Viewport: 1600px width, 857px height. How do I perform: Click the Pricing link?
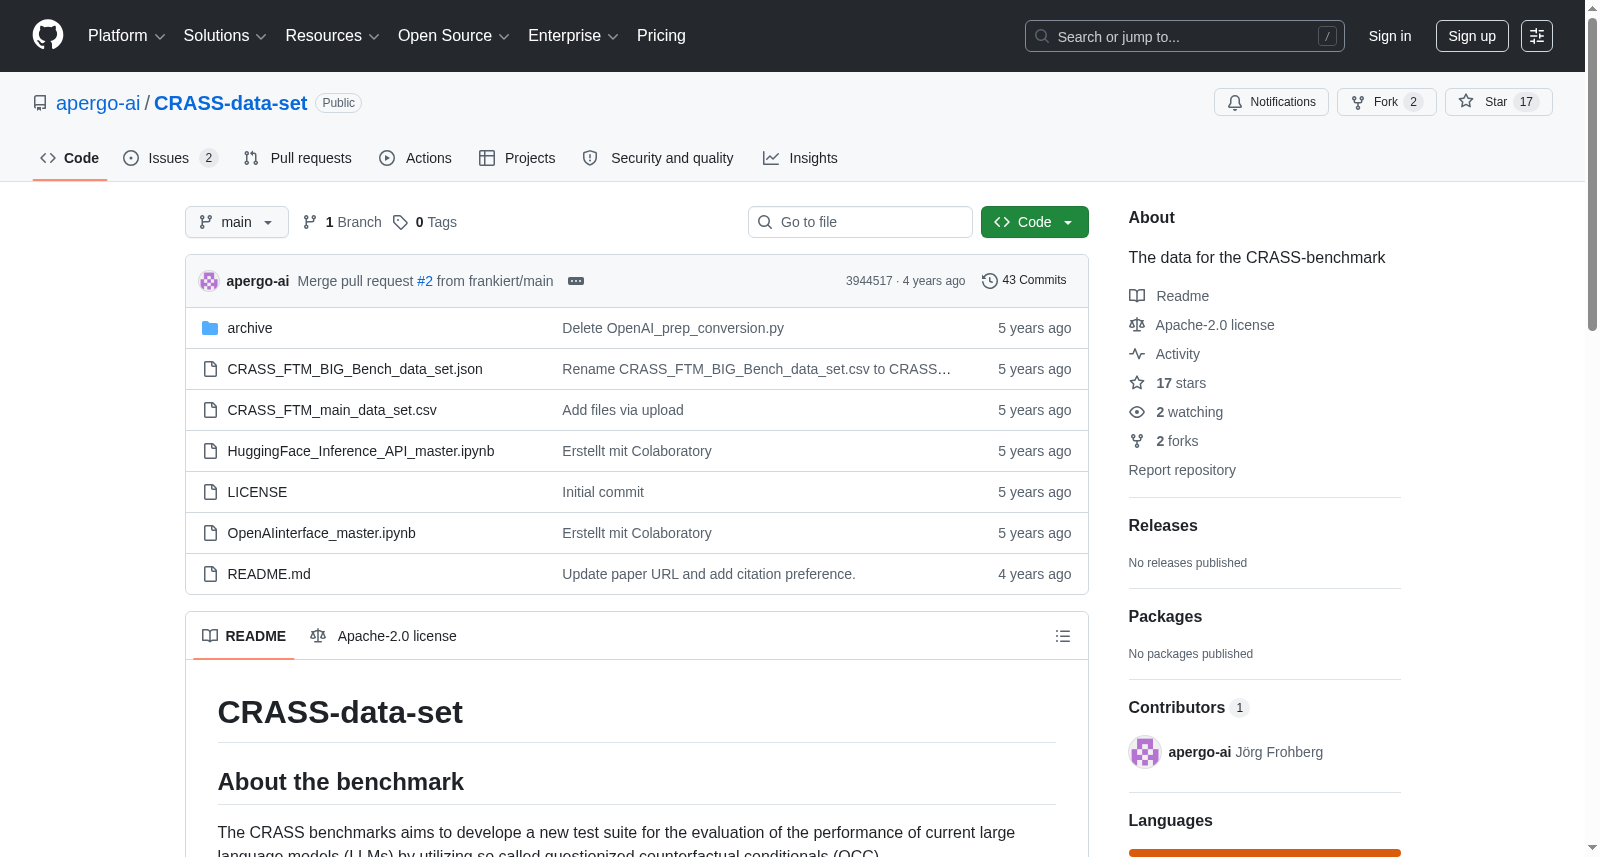click(661, 36)
